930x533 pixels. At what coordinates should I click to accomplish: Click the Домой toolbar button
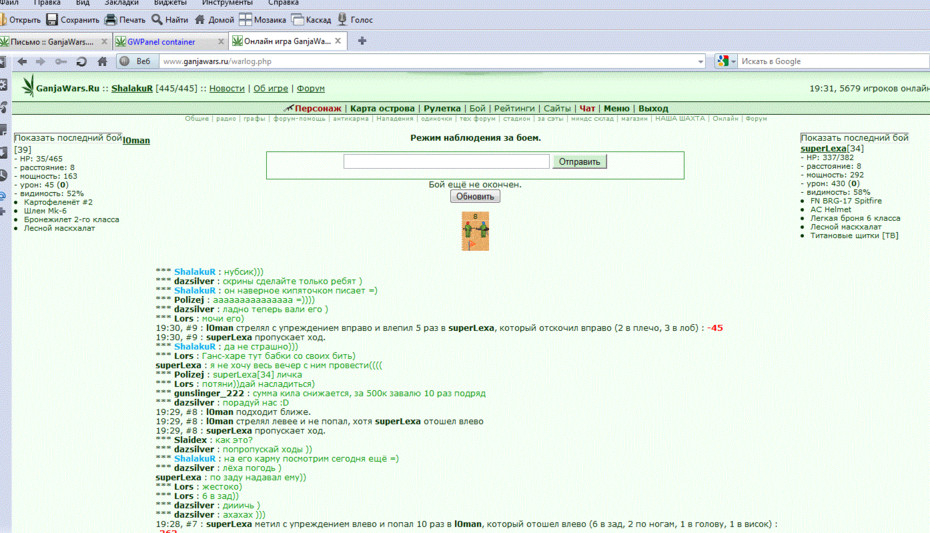click(214, 20)
